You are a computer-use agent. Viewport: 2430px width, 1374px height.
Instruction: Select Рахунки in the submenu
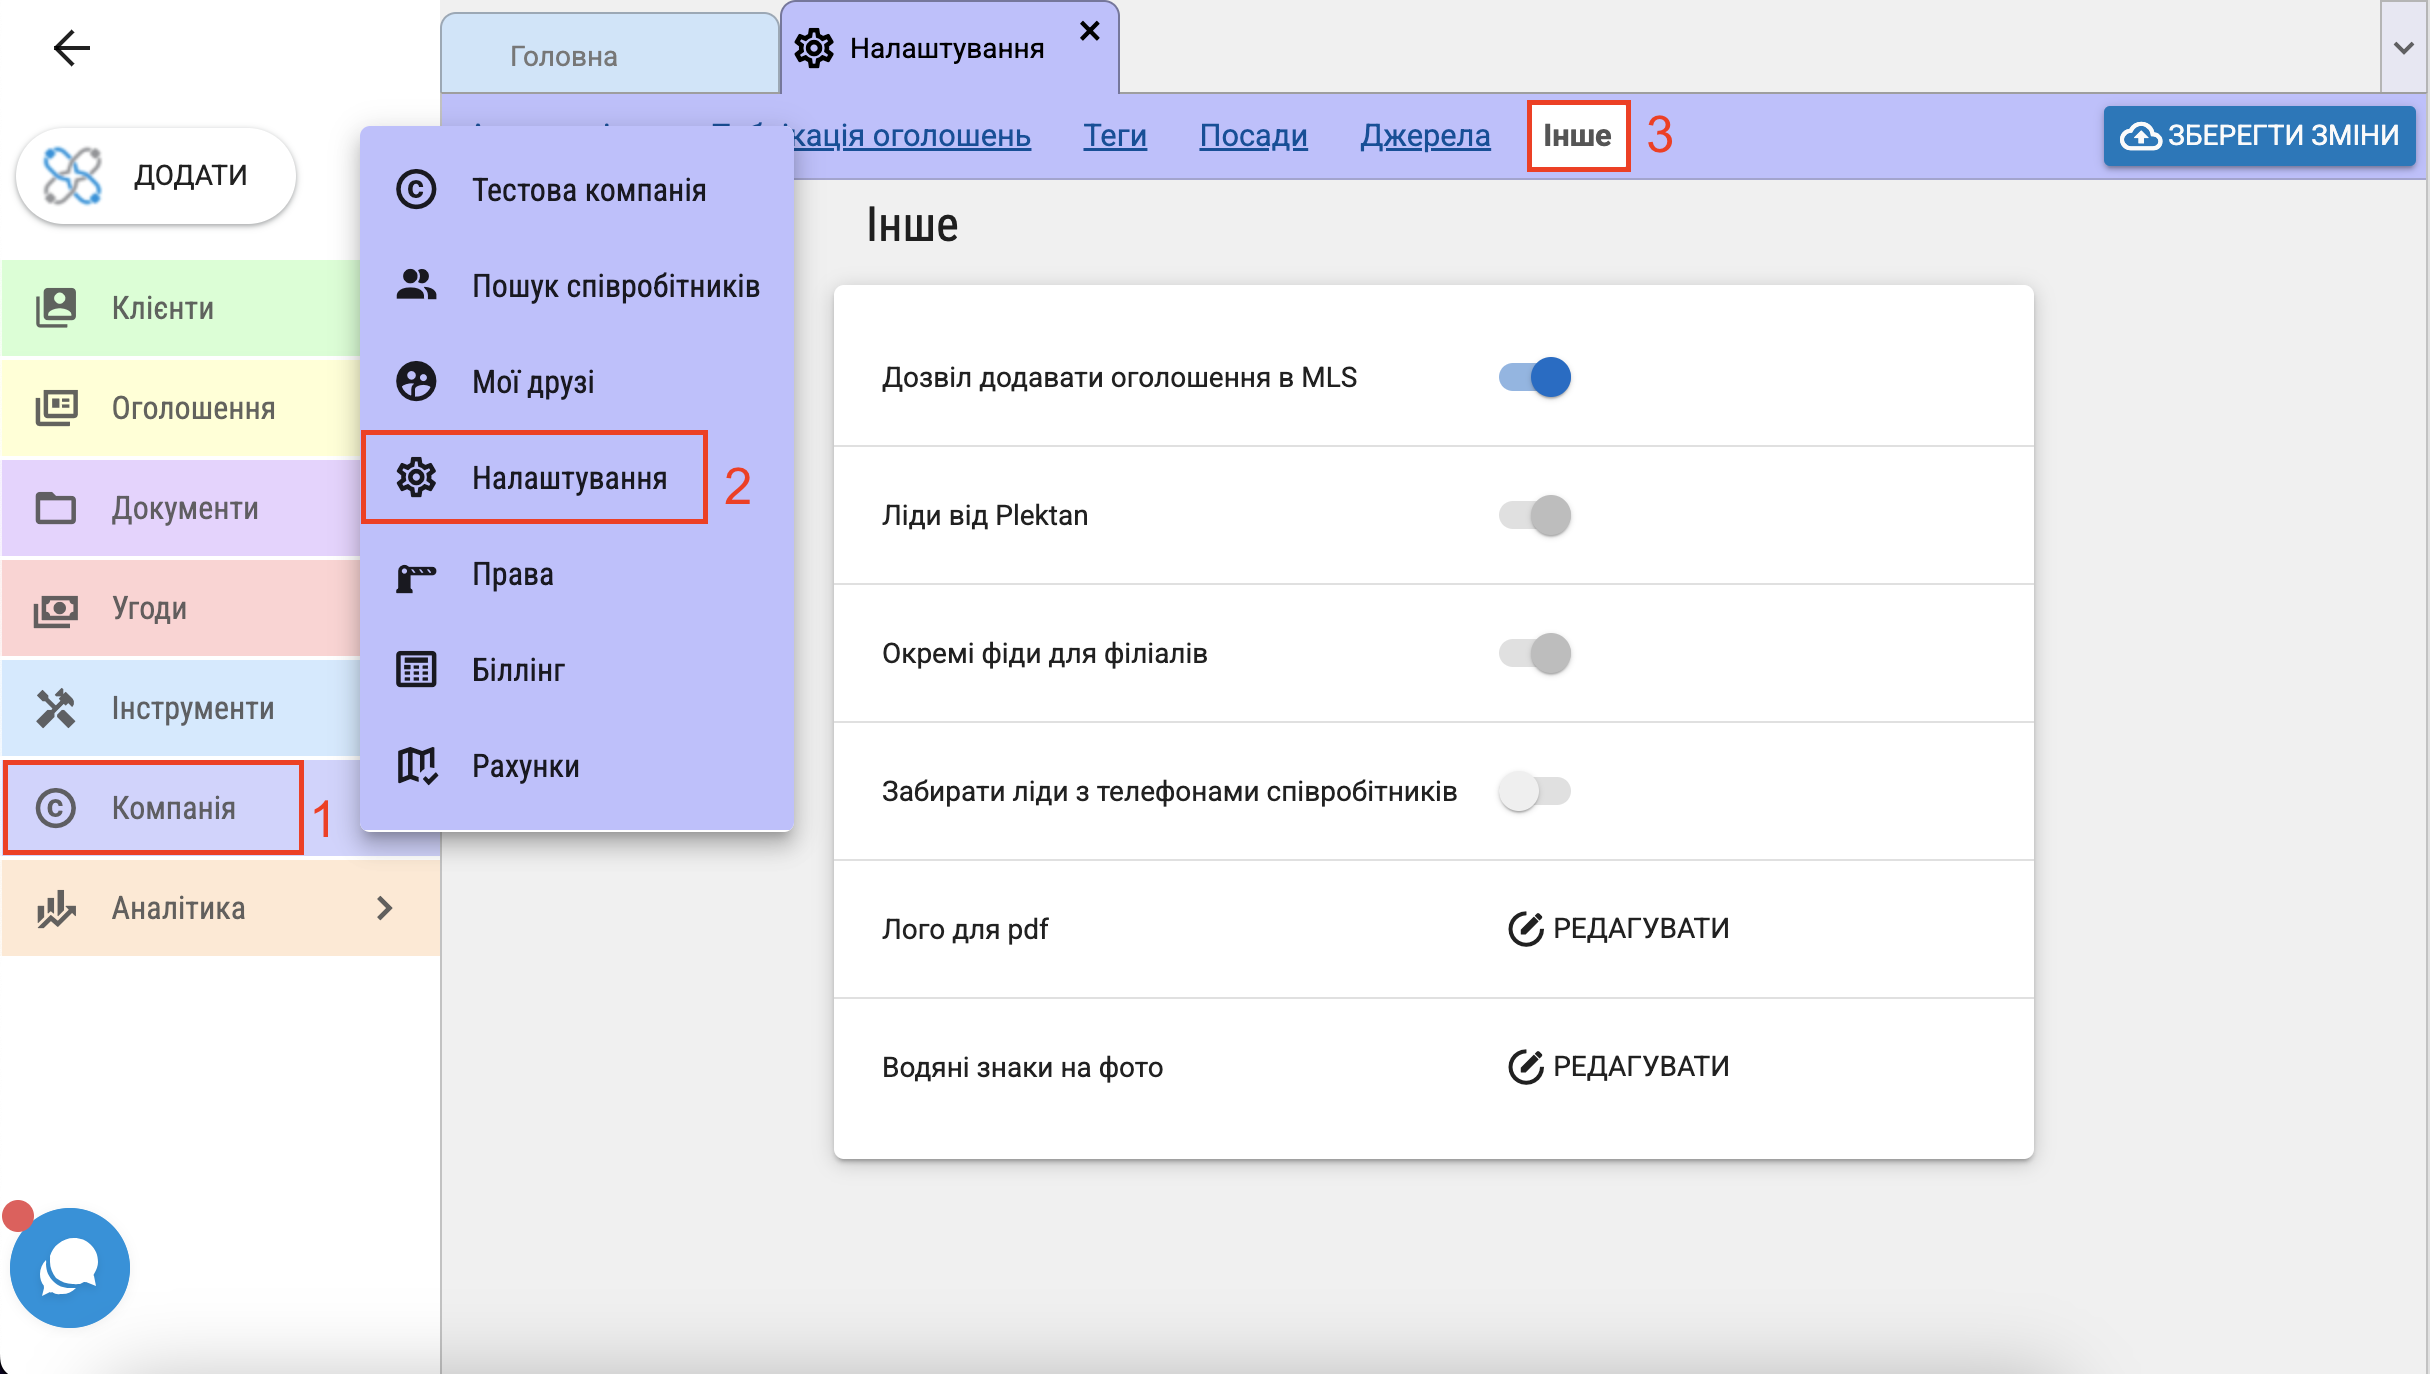(577, 766)
